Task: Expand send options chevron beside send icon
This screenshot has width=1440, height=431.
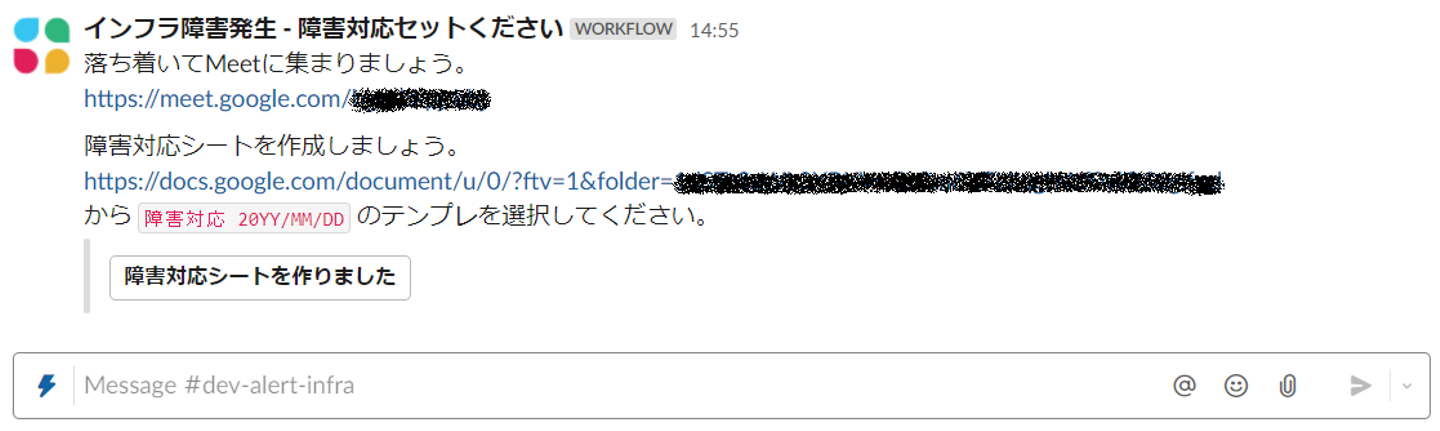Action: pos(1407,385)
